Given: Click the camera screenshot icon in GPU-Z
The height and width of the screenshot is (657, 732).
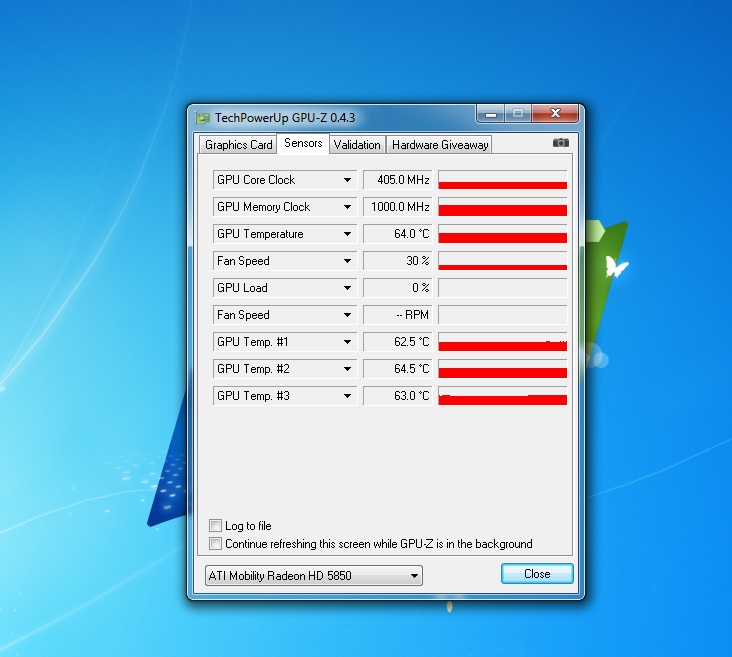Looking at the screenshot, I should (560, 143).
